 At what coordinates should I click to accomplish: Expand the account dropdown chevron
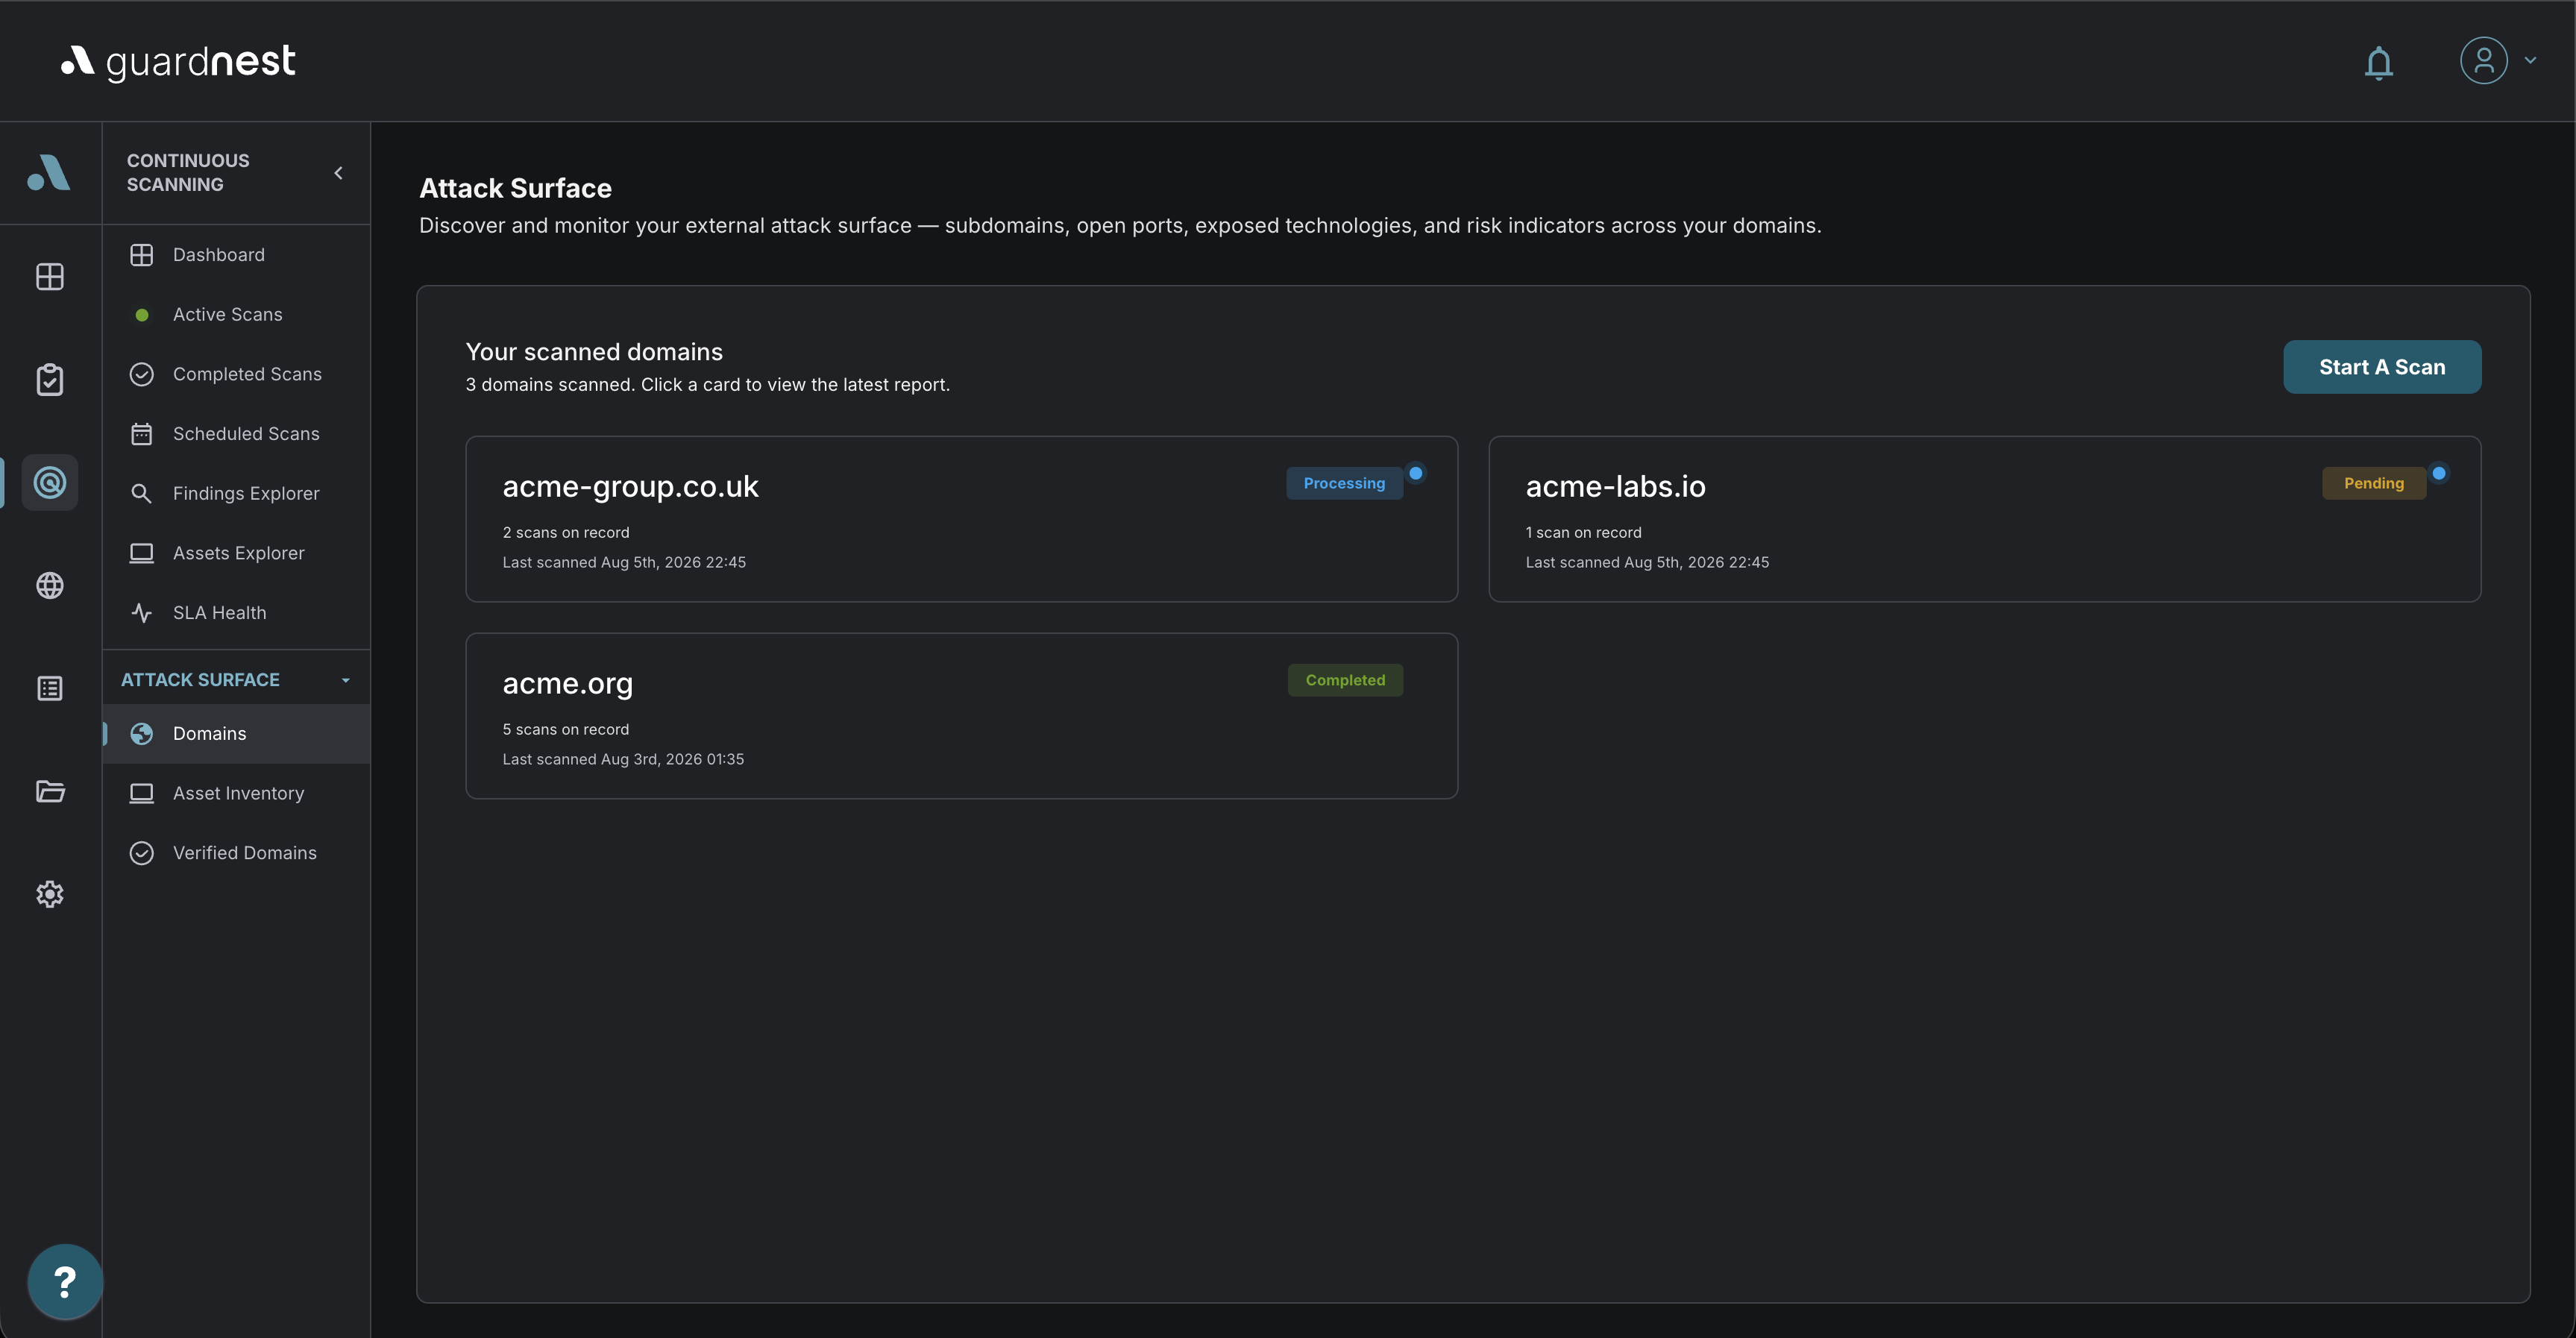2530,60
